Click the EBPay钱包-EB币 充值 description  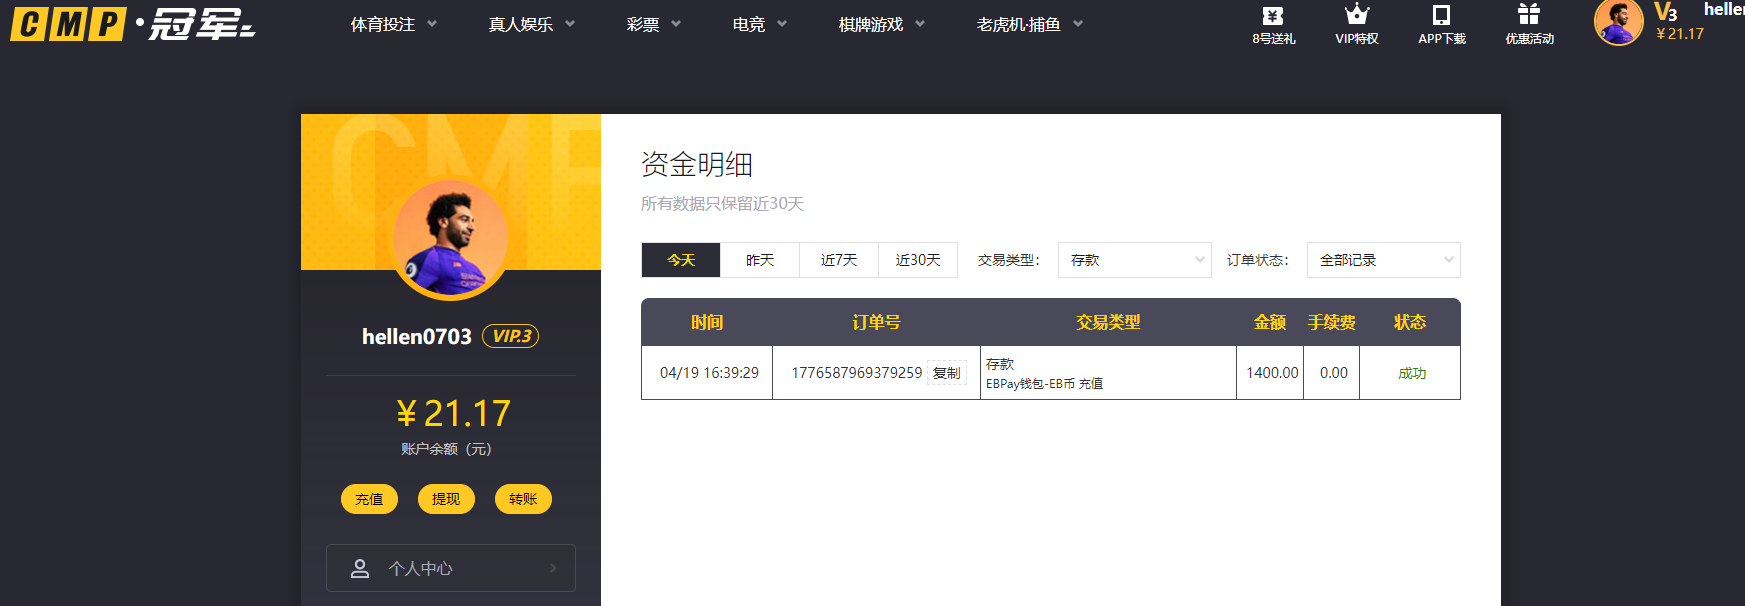click(x=1044, y=384)
